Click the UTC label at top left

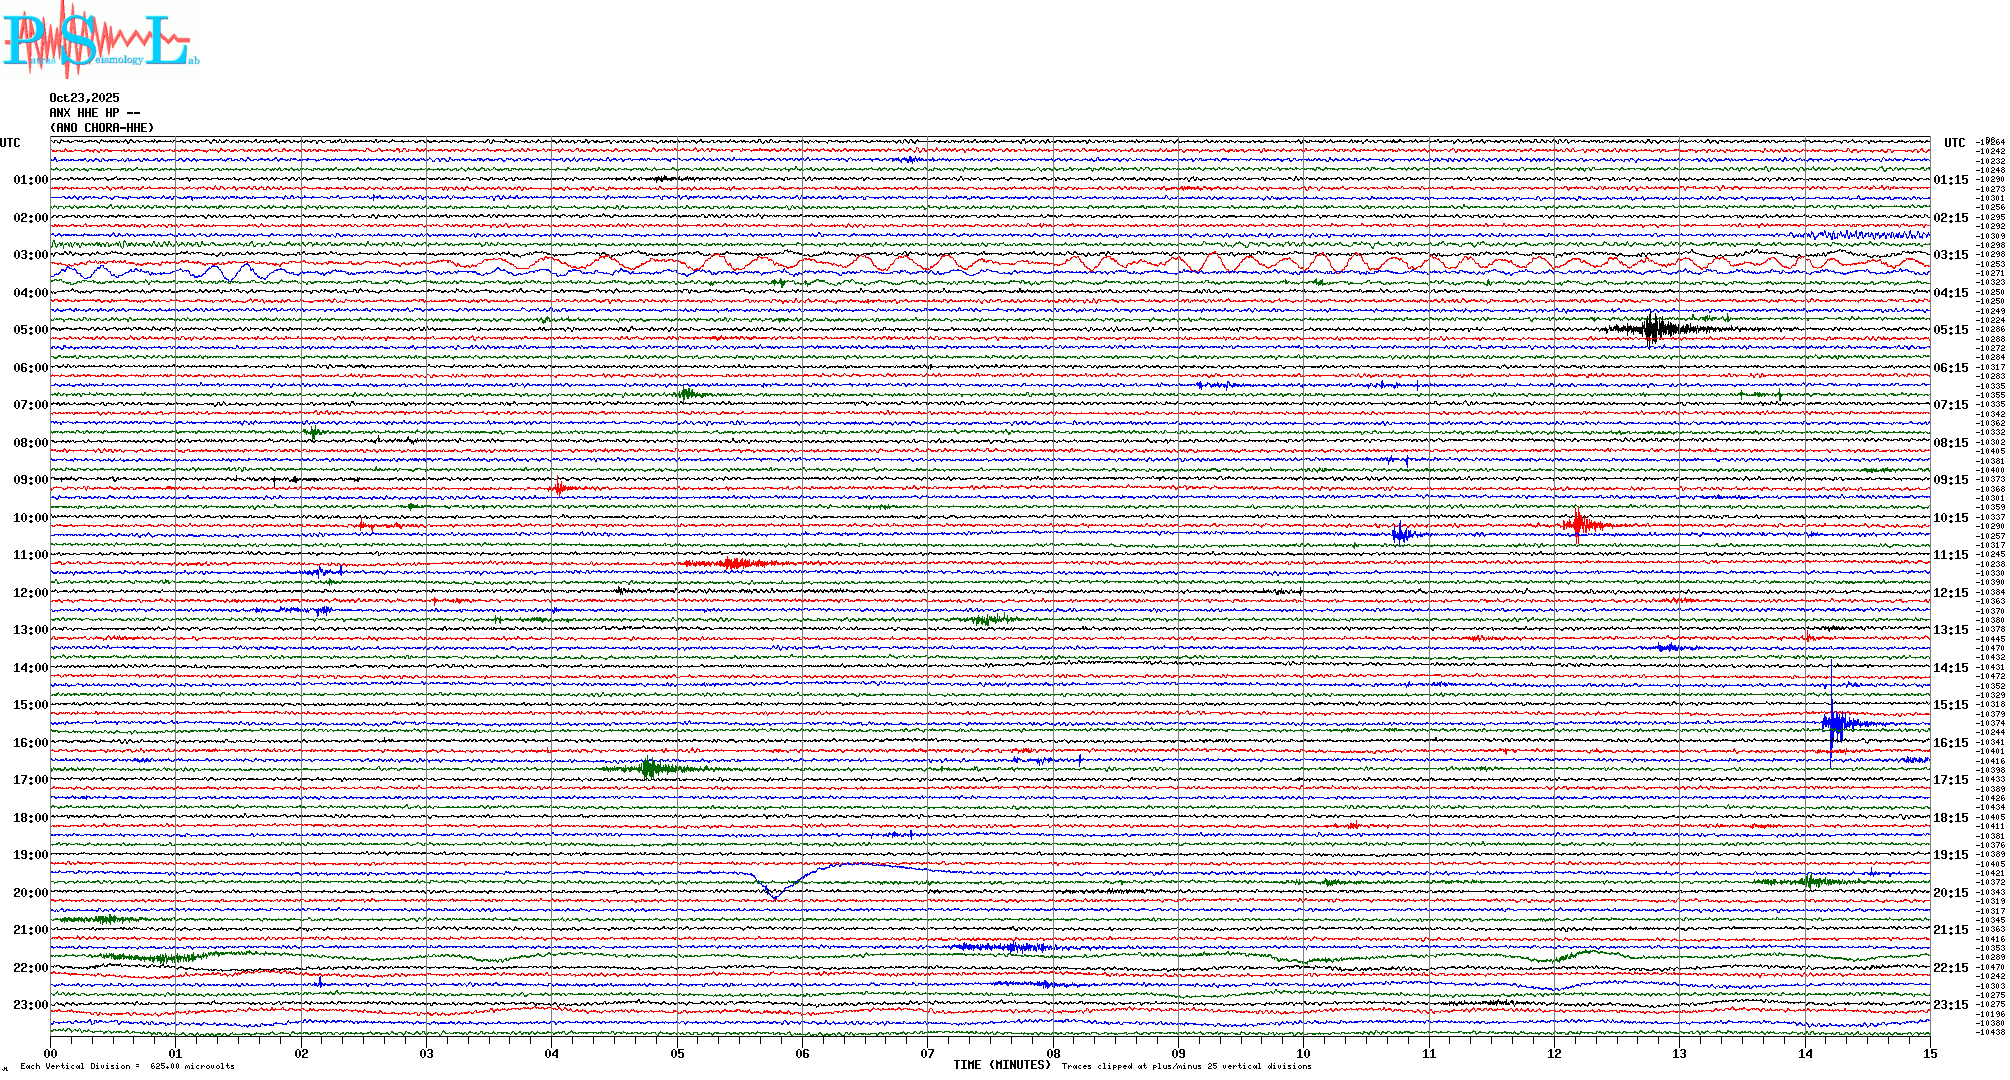click(10, 143)
